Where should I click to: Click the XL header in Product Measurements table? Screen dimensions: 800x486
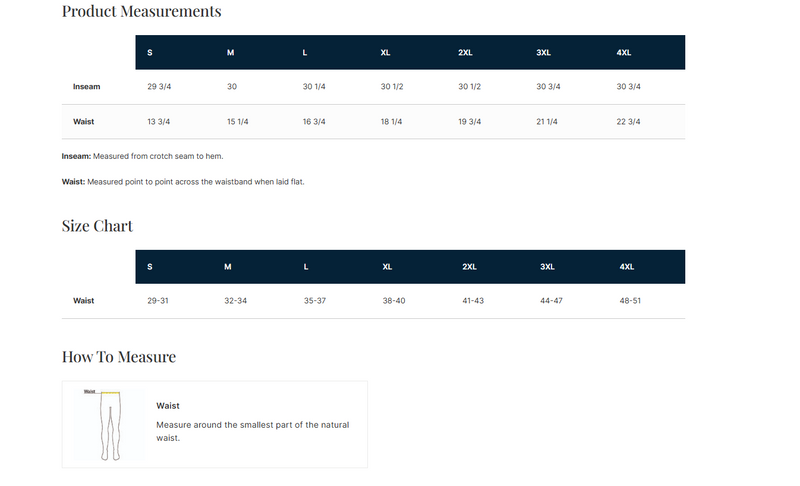click(x=385, y=53)
